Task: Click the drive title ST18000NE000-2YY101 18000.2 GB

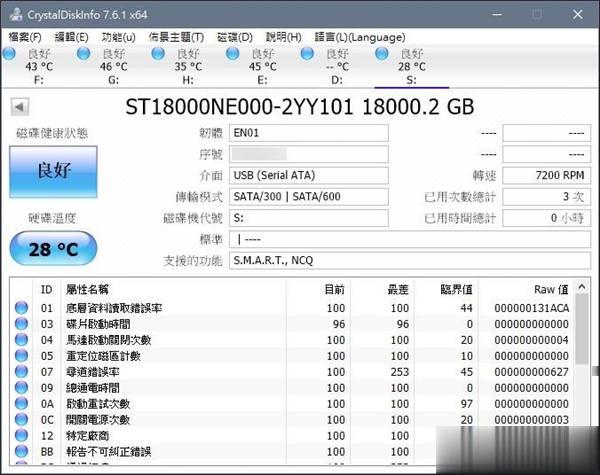Action: (300, 107)
